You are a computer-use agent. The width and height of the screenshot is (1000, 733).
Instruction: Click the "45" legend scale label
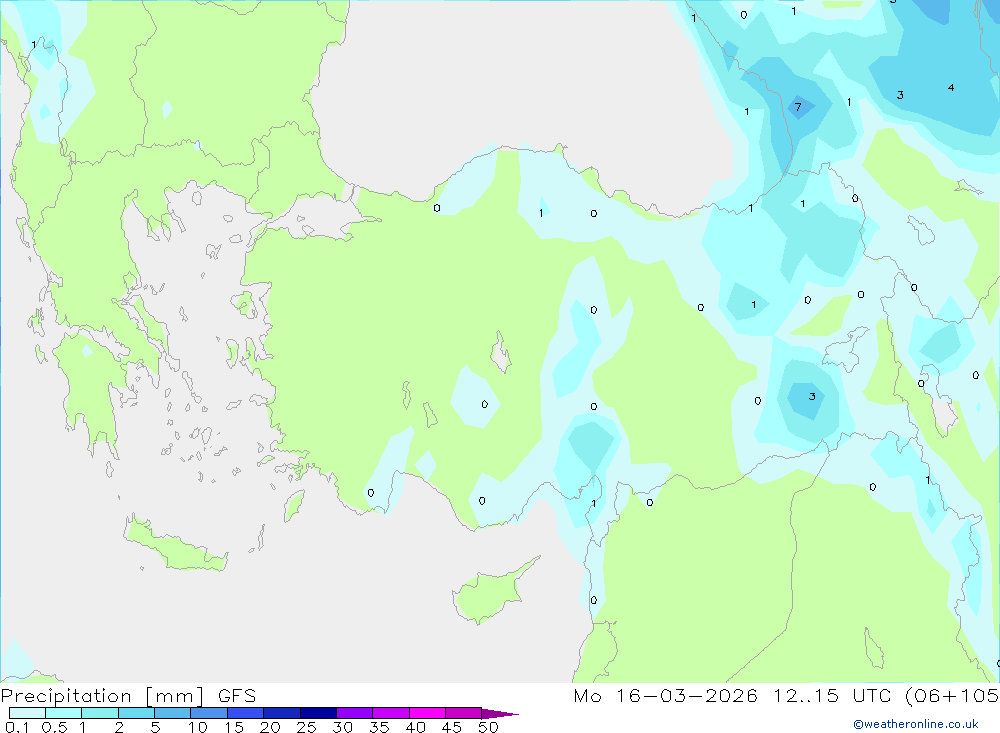tap(452, 727)
